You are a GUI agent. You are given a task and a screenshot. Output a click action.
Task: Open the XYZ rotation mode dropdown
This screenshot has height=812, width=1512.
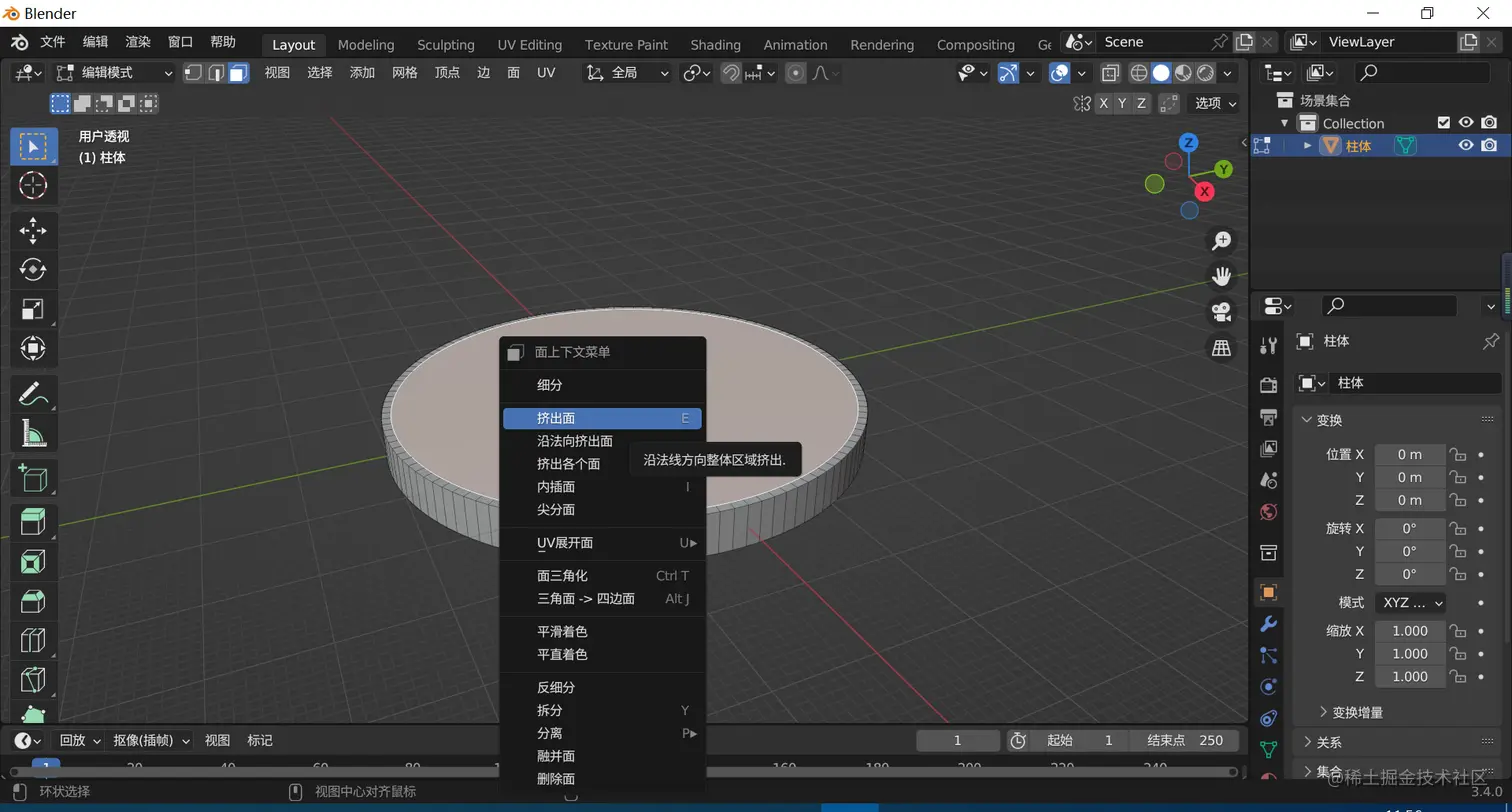click(x=1411, y=603)
